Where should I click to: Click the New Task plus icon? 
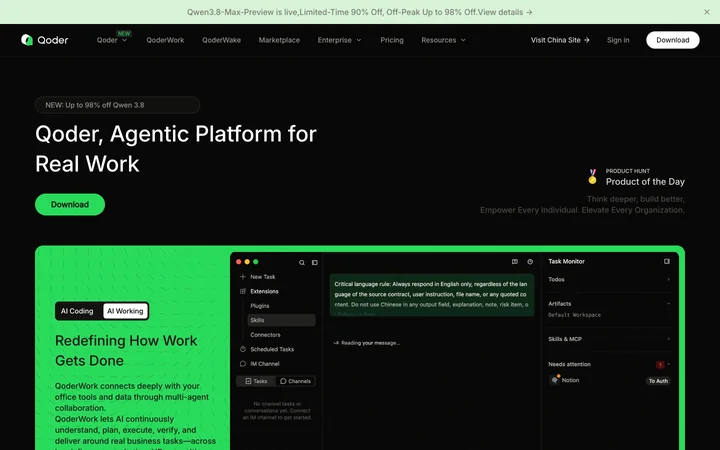click(x=243, y=277)
